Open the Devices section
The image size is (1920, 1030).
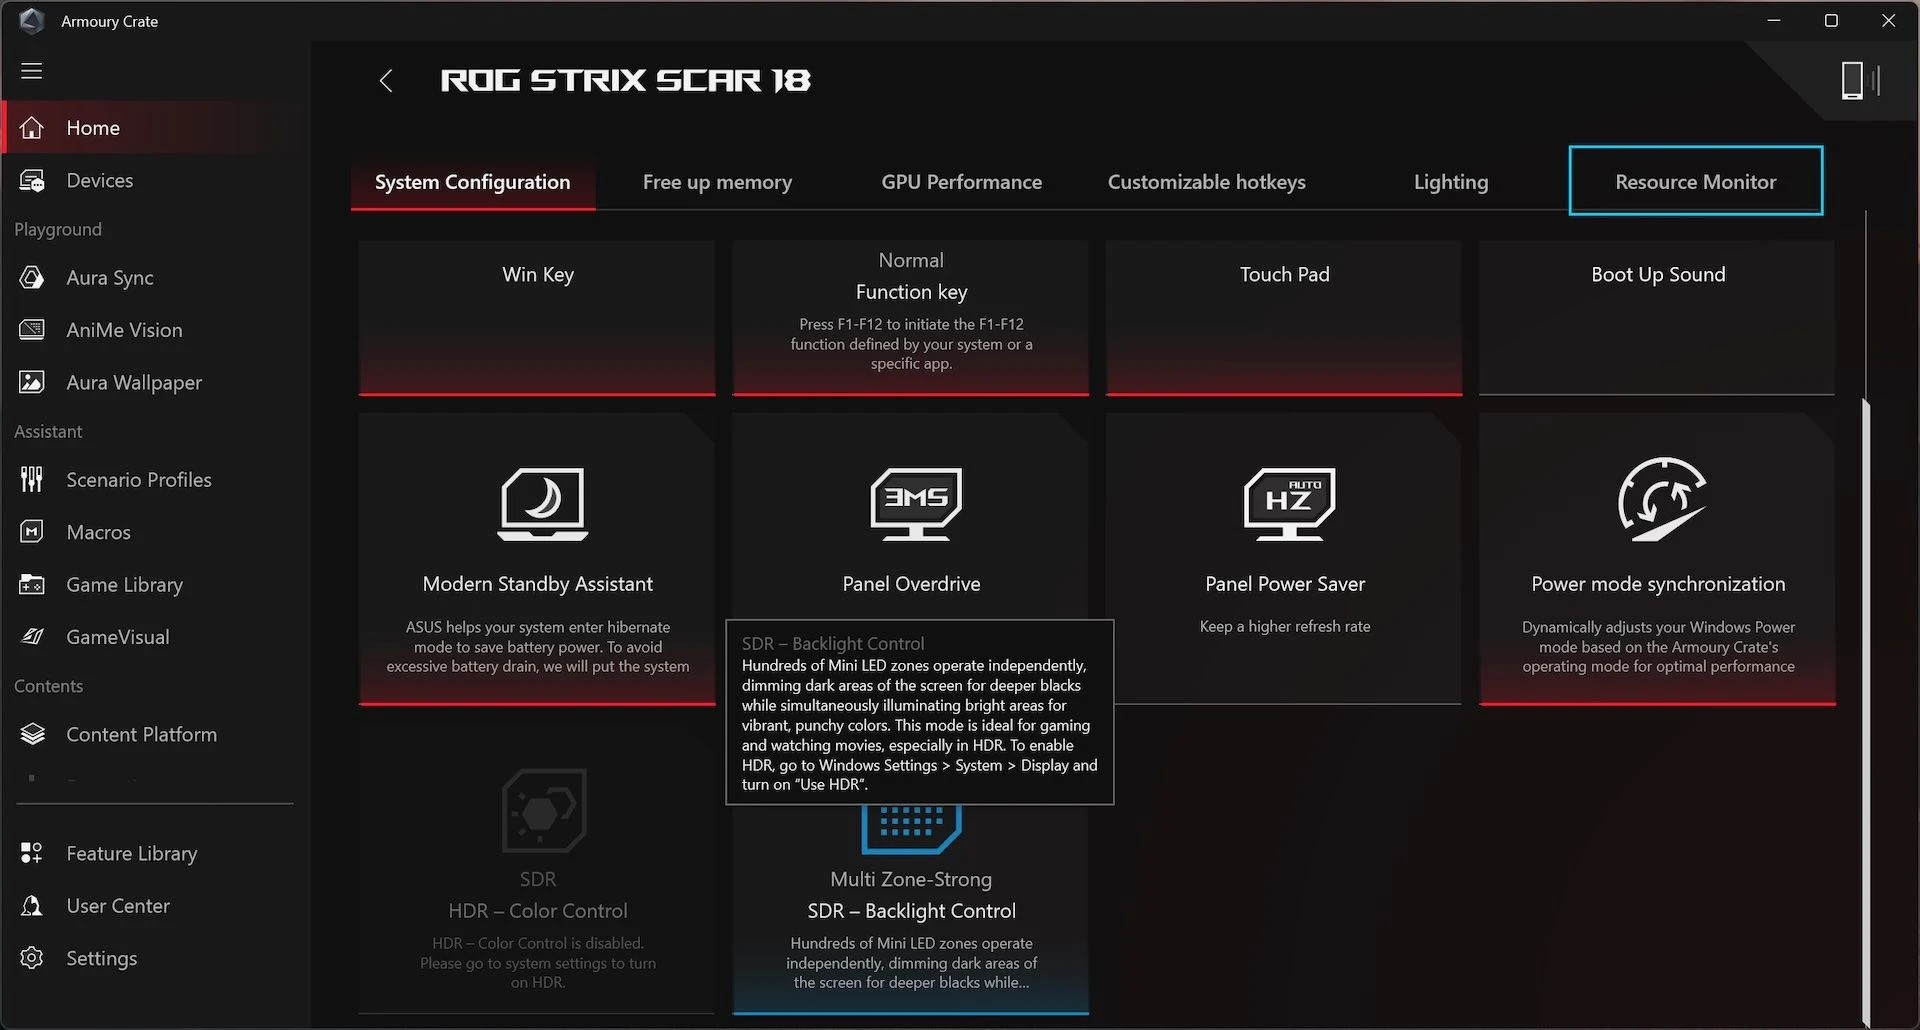[x=99, y=180]
